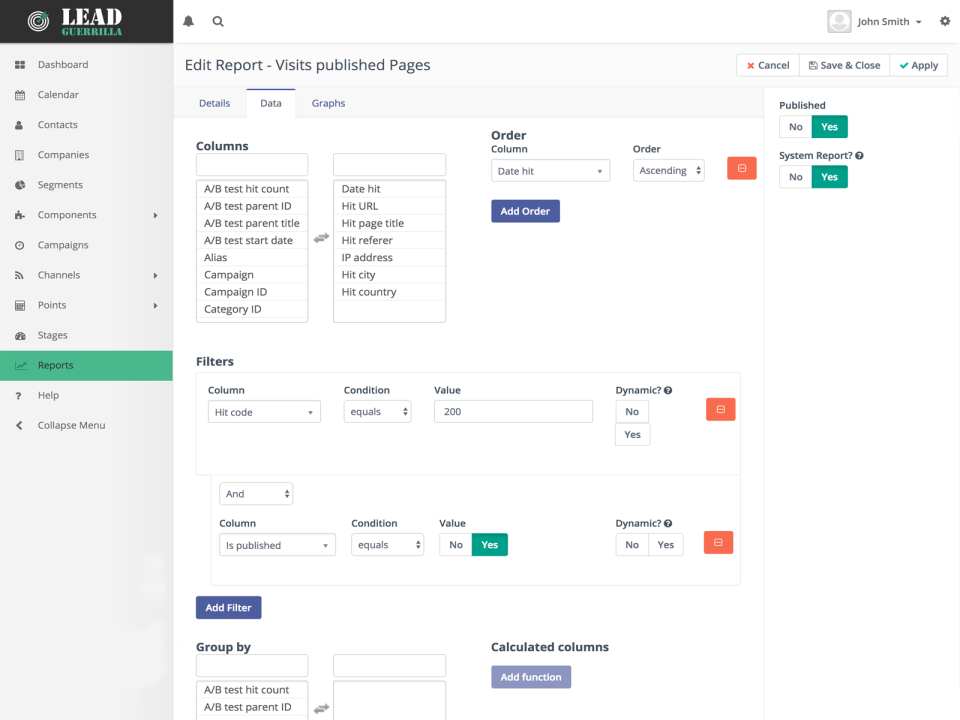
Task: Click the Add Filter button
Action: pos(228,608)
